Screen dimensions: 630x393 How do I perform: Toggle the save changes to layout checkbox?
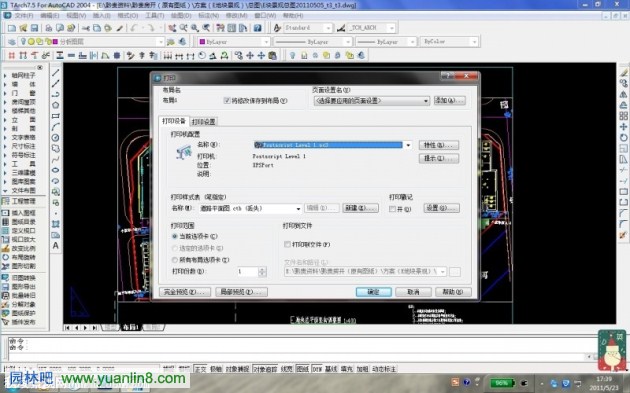click(227, 101)
